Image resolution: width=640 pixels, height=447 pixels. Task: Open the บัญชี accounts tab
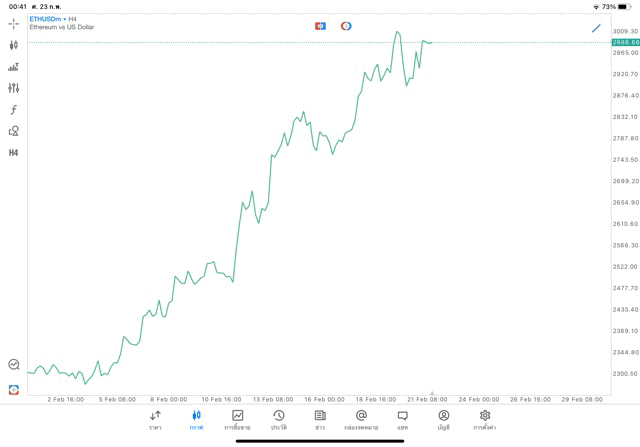click(x=443, y=420)
